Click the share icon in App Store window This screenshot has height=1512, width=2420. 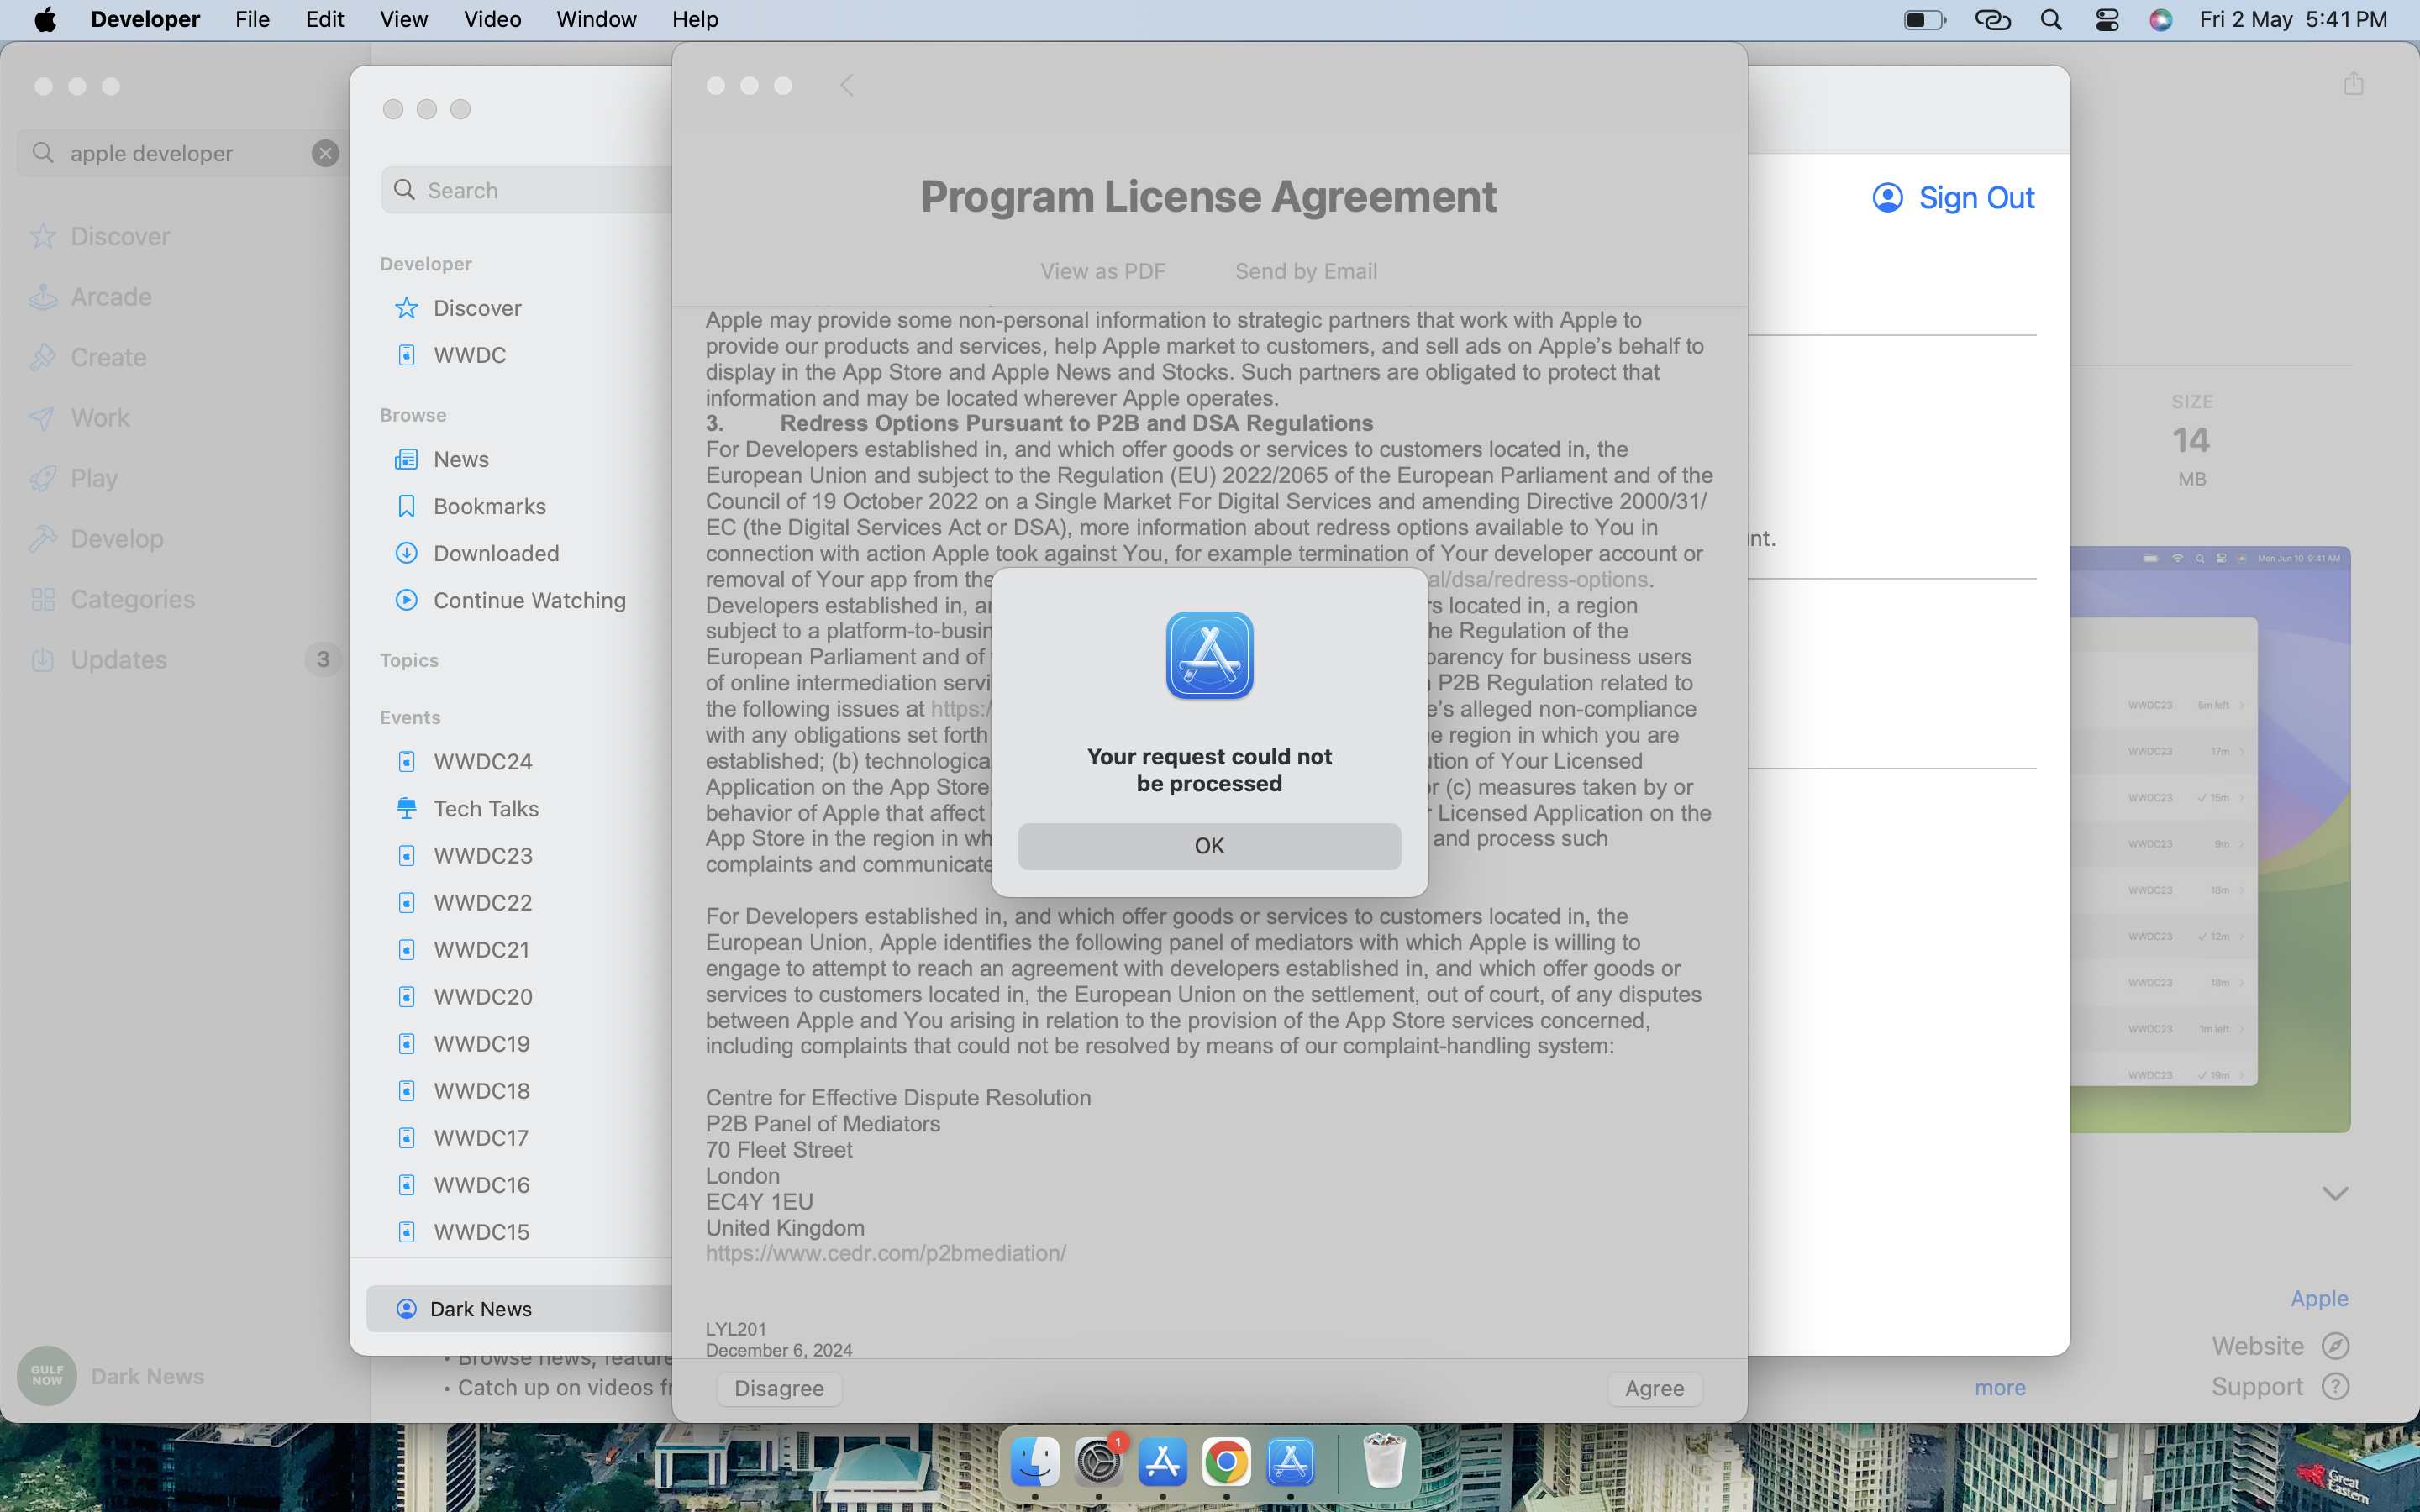point(2353,84)
